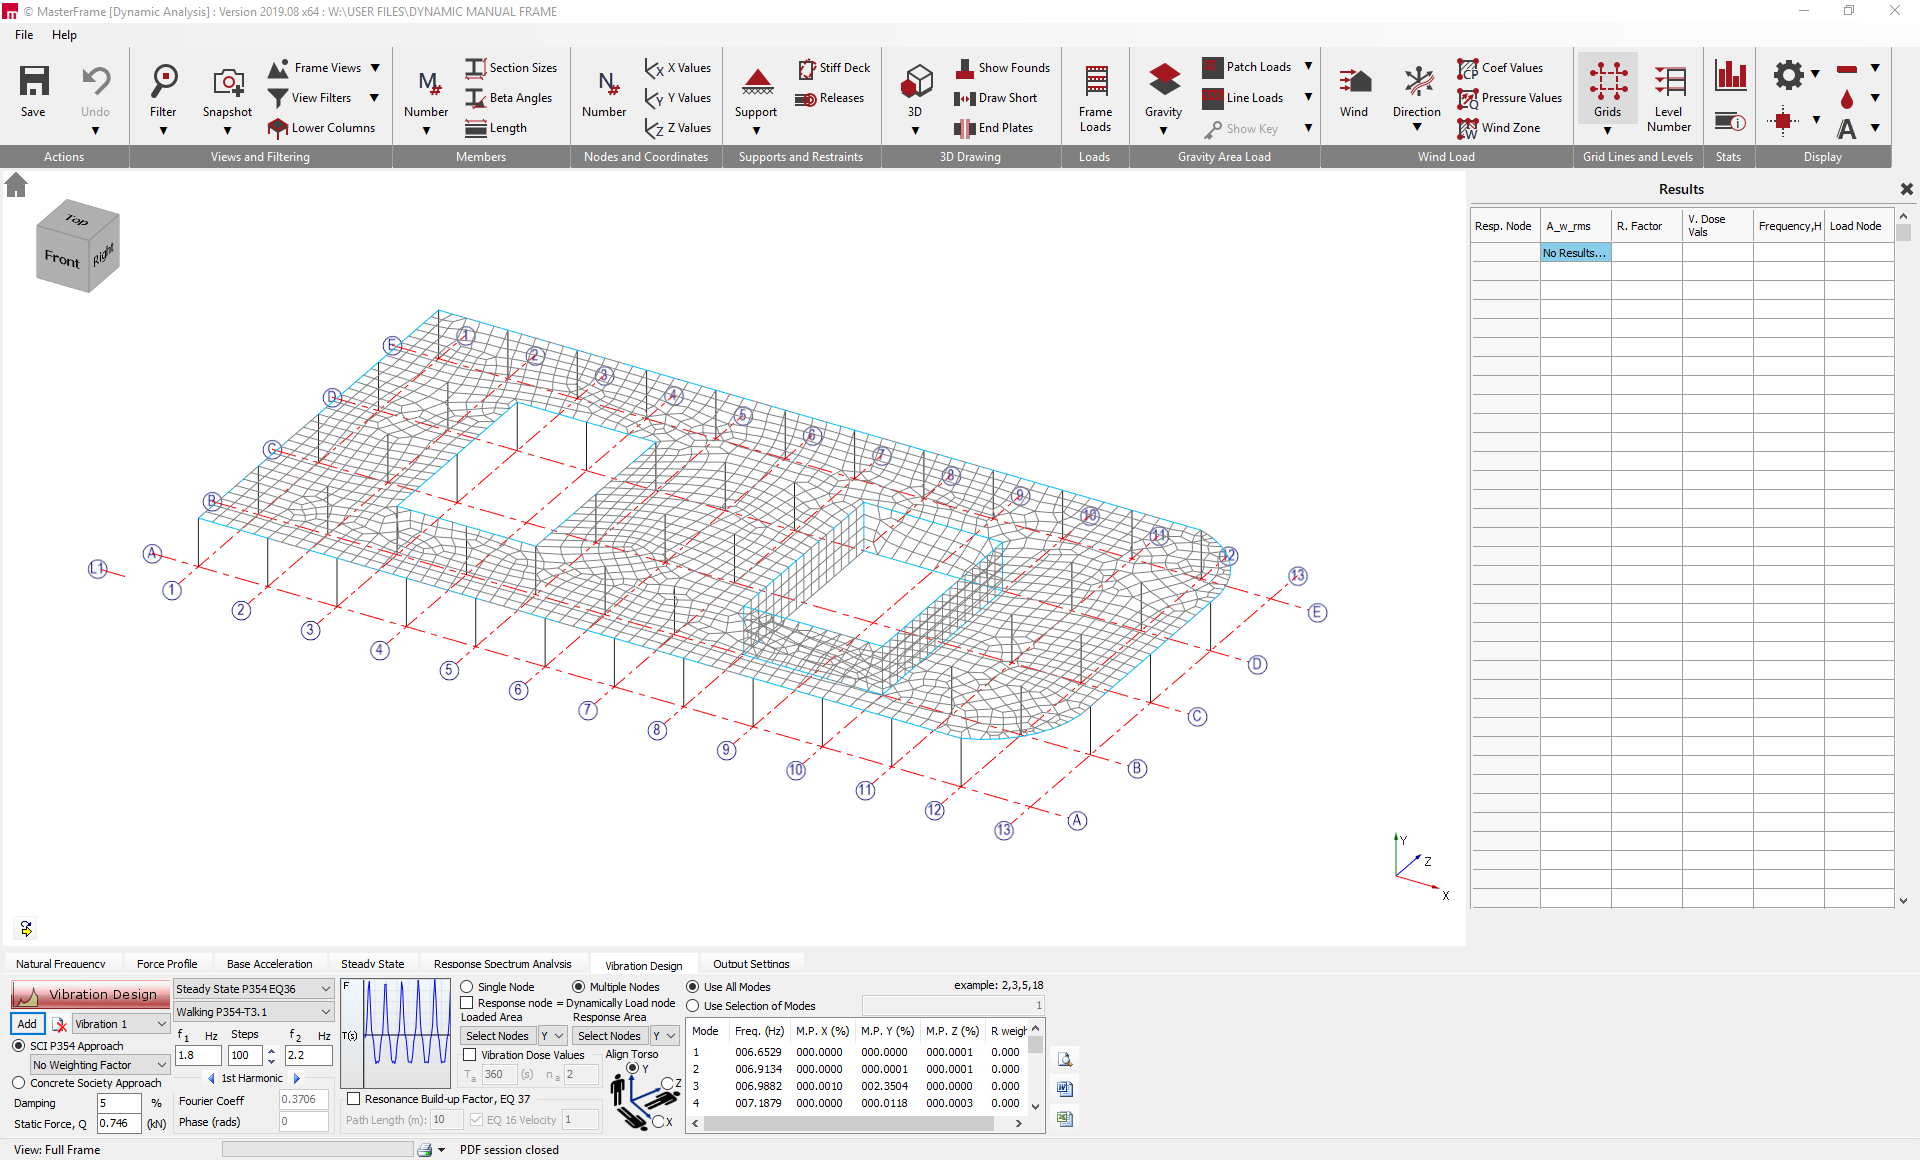
Task: Click the delete vibration red X icon
Action: (x=60, y=1024)
